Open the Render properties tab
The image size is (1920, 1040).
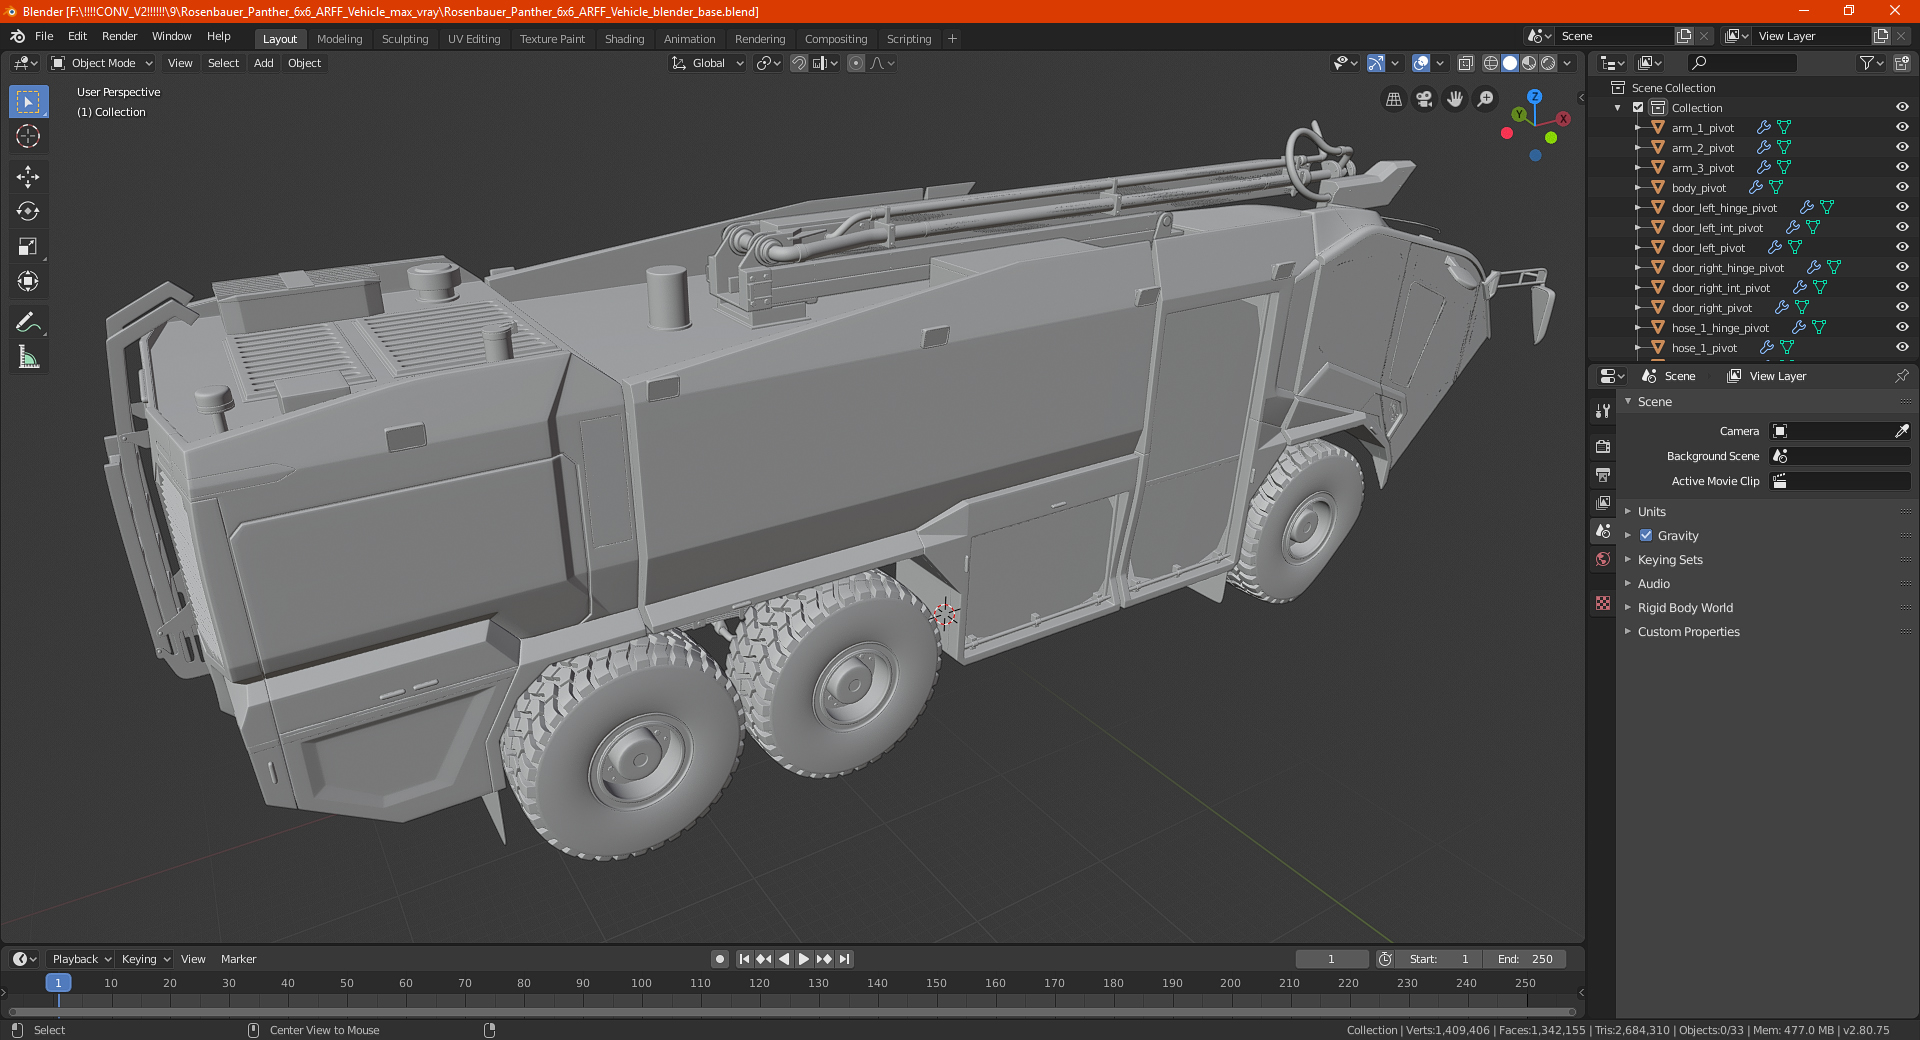tap(1603, 446)
